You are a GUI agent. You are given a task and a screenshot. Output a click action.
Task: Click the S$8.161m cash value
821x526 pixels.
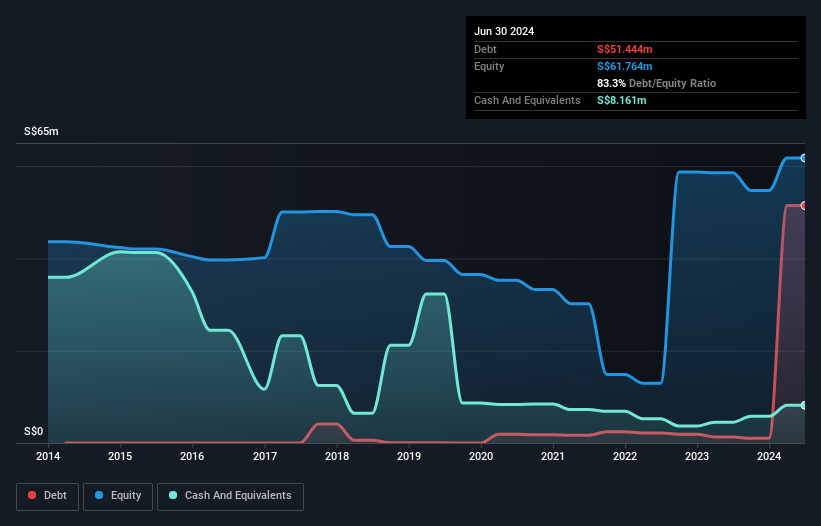click(x=622, y=100)
